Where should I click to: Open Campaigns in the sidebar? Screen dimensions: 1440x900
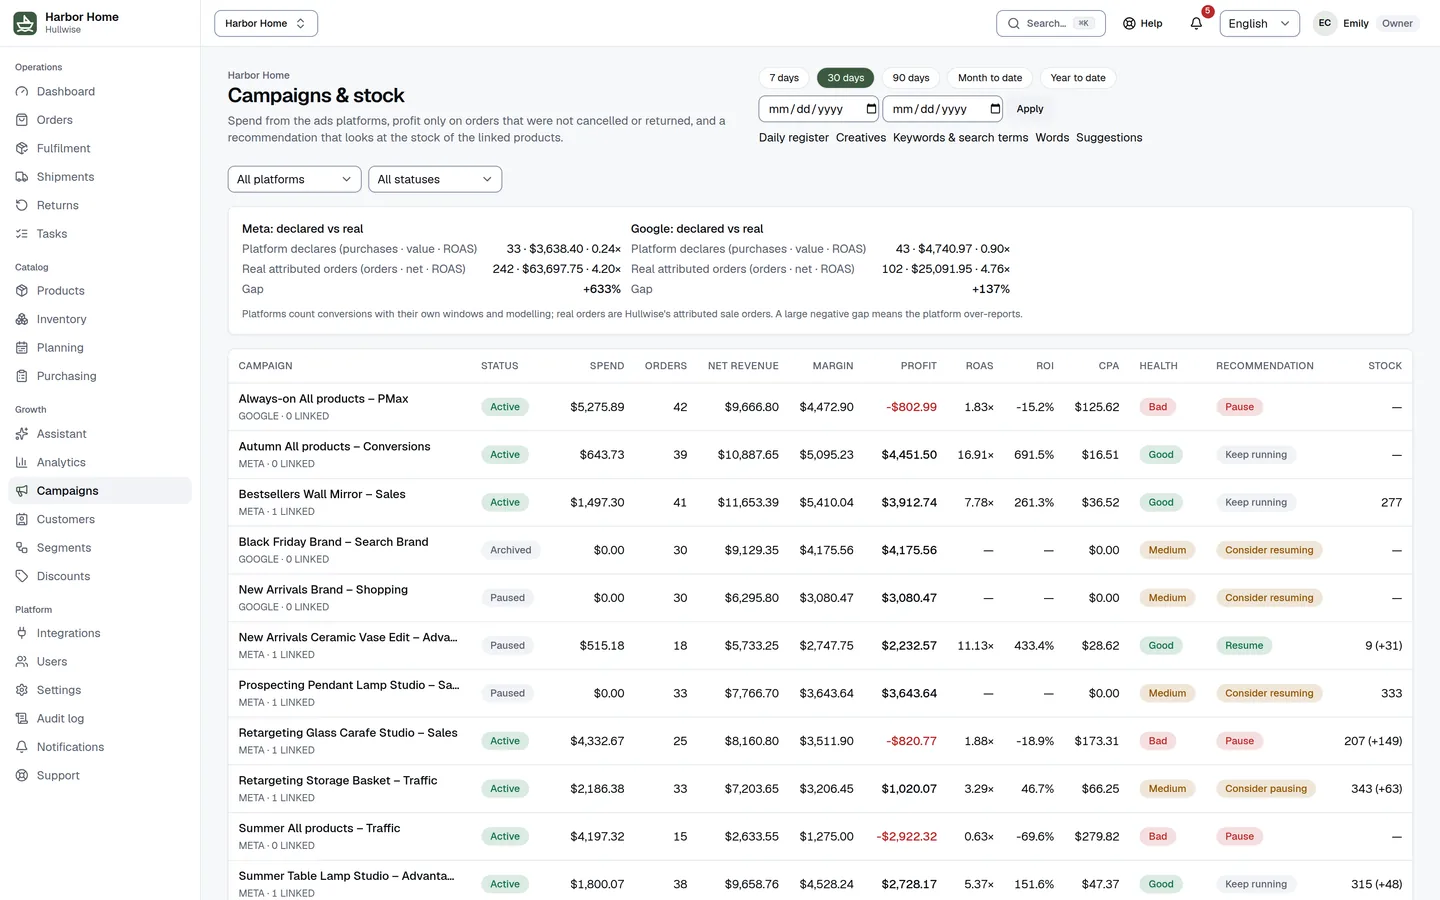pyautogui.click(x=100, y=491)
